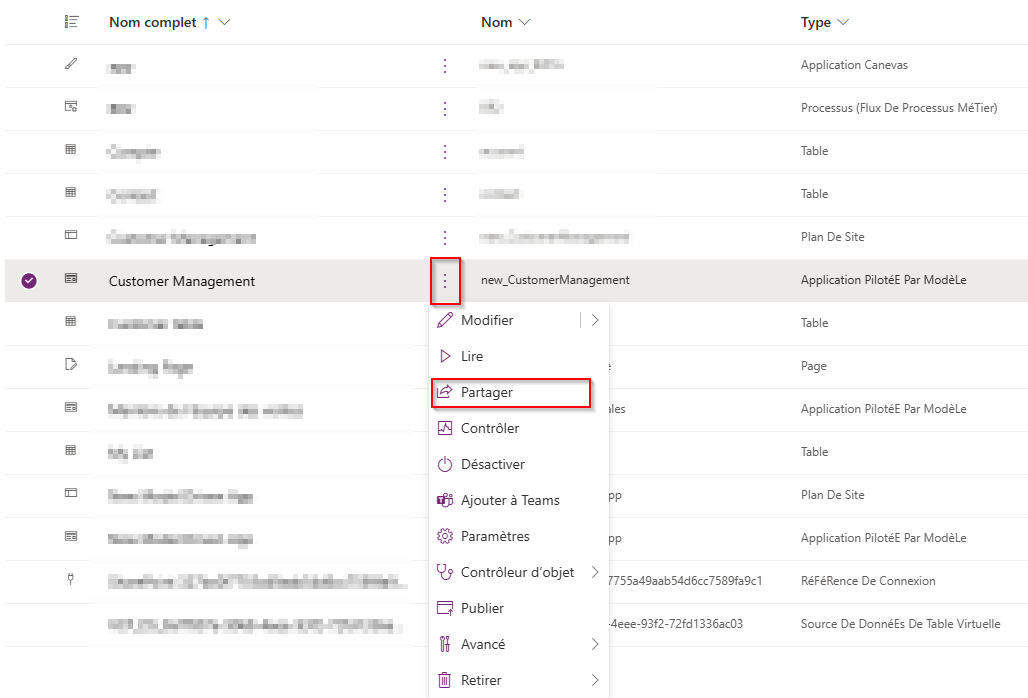Choose Partager from the context menu
Viewport: 1028px width, 698px height.
(x=510, y=392)
